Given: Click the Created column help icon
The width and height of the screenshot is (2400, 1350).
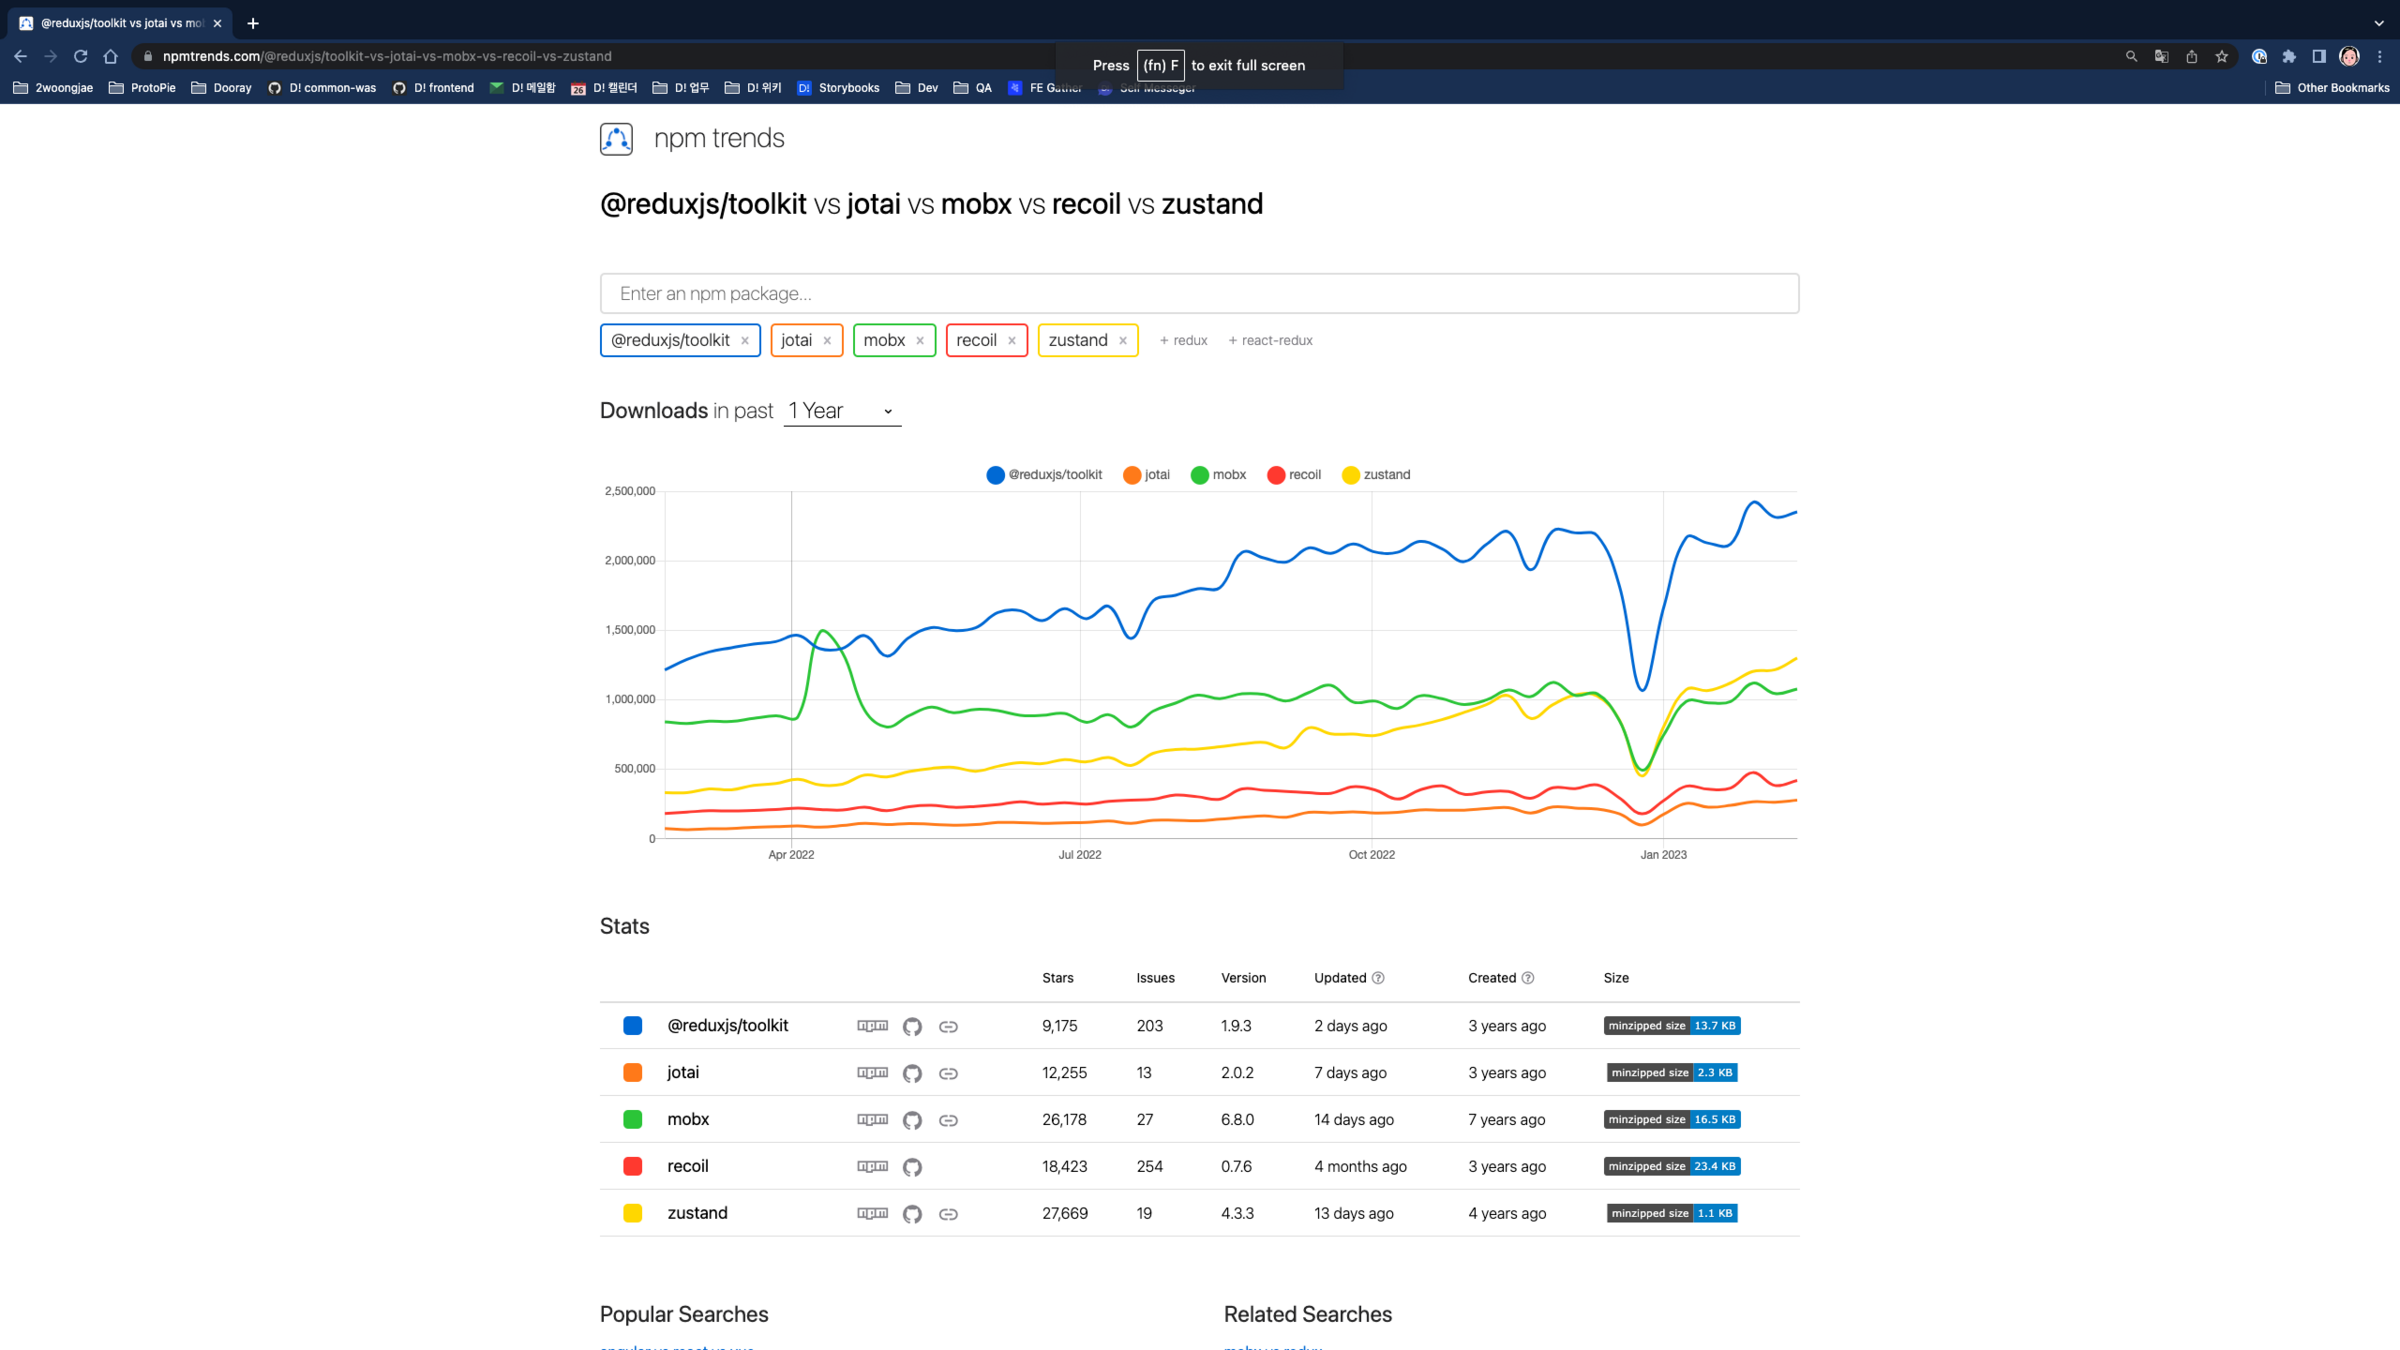Looking at the screenshot, I should [1527, 978].
